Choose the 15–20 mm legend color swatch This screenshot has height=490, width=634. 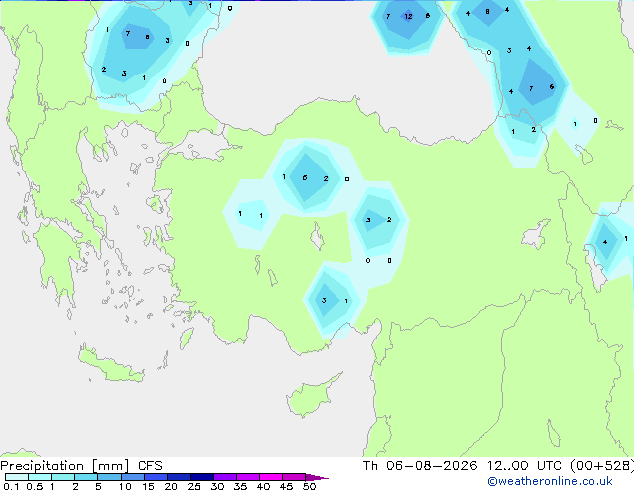click(x=156, y=477)
